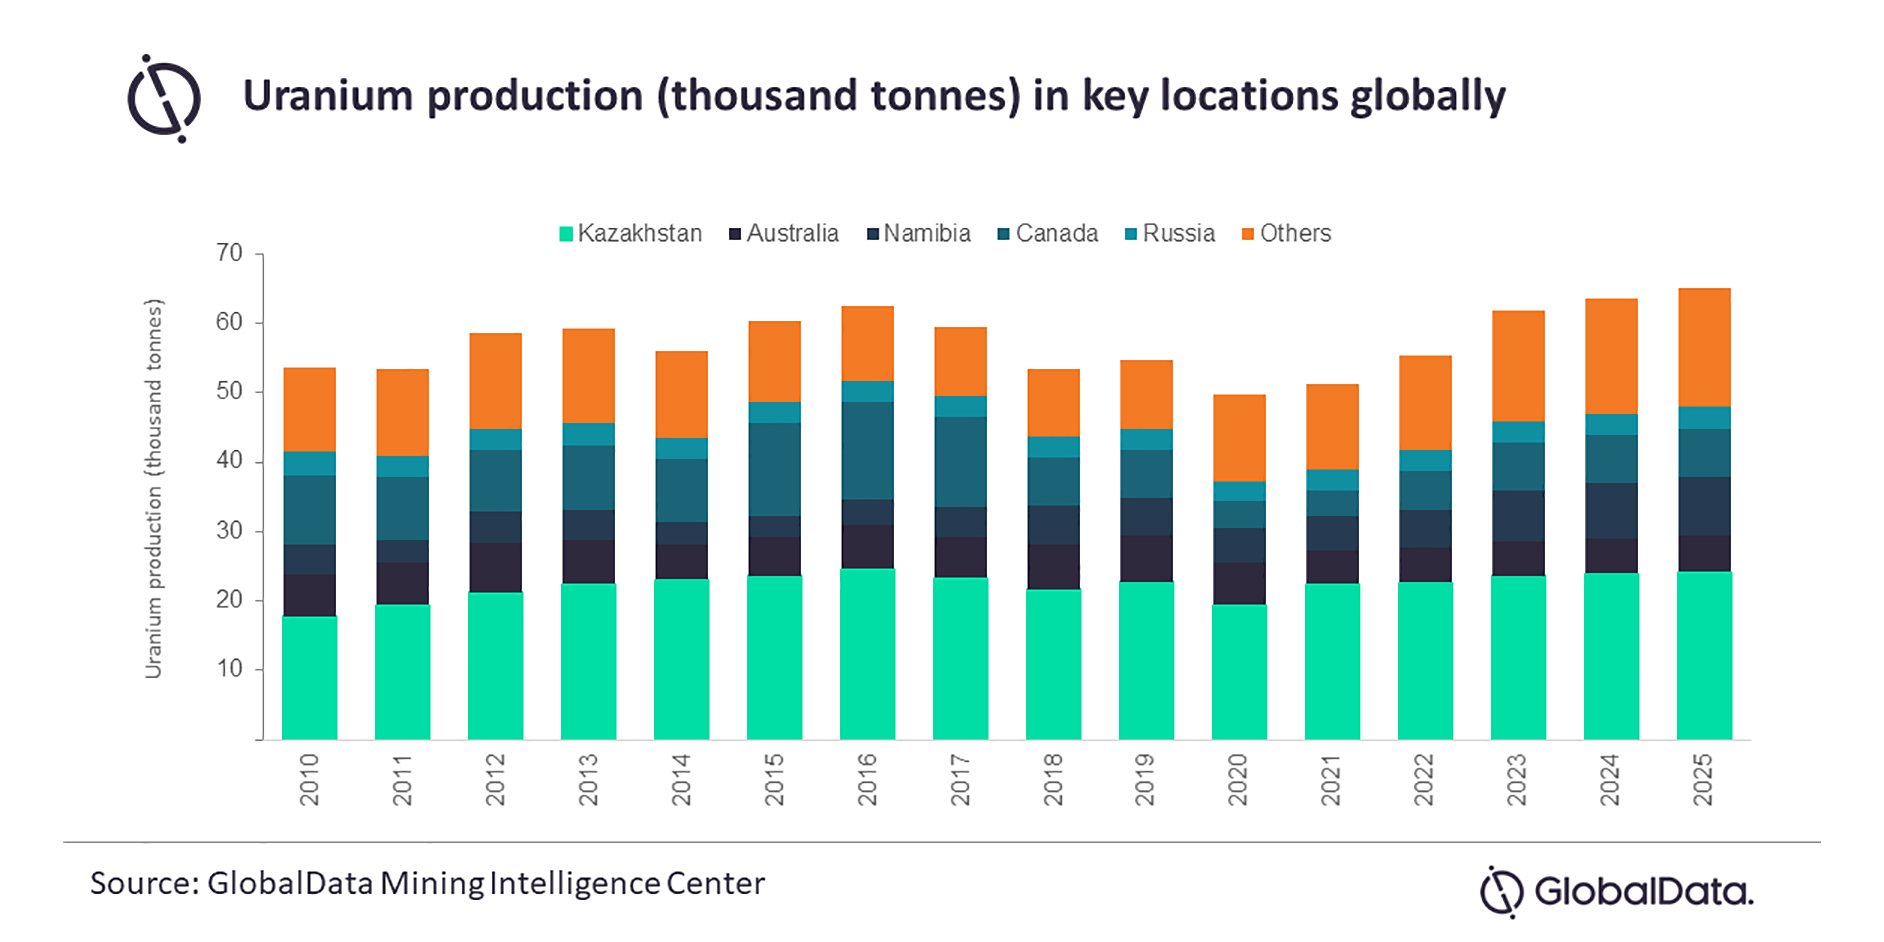Click the orange Others legend swatch
1884x942 pixels.
point(1248,234)
